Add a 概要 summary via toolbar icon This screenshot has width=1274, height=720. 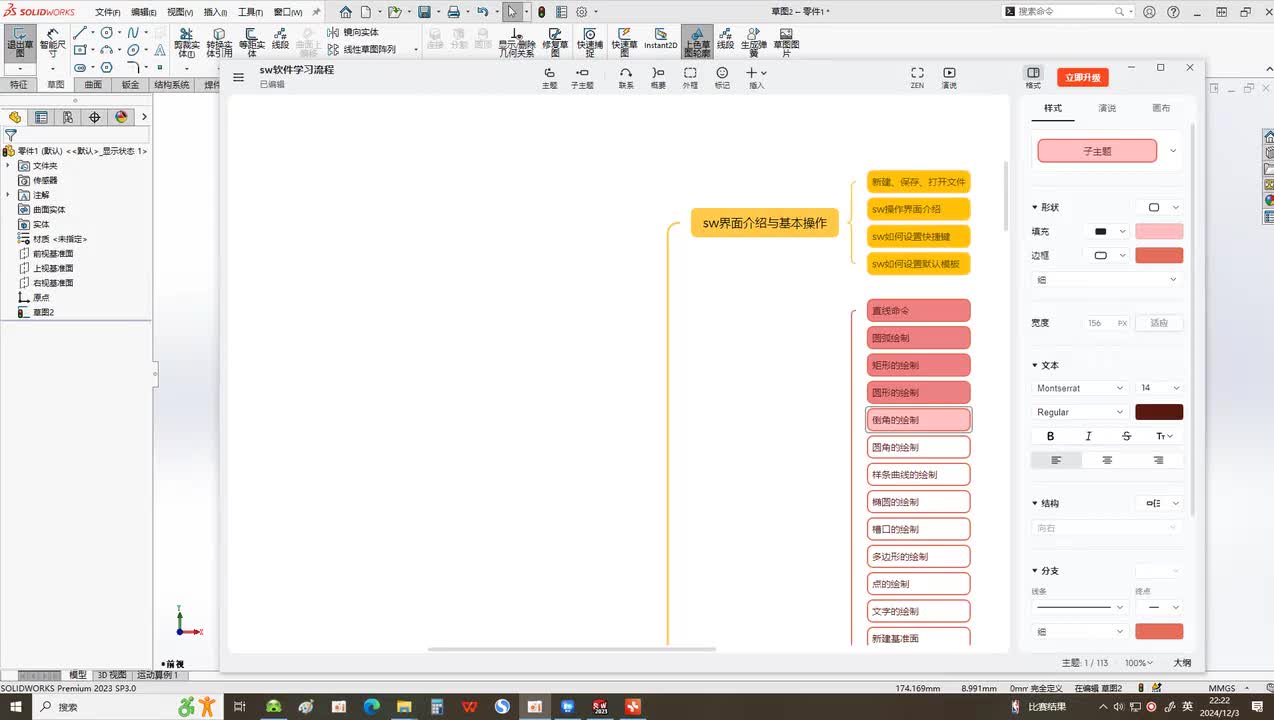coord(658,74)
